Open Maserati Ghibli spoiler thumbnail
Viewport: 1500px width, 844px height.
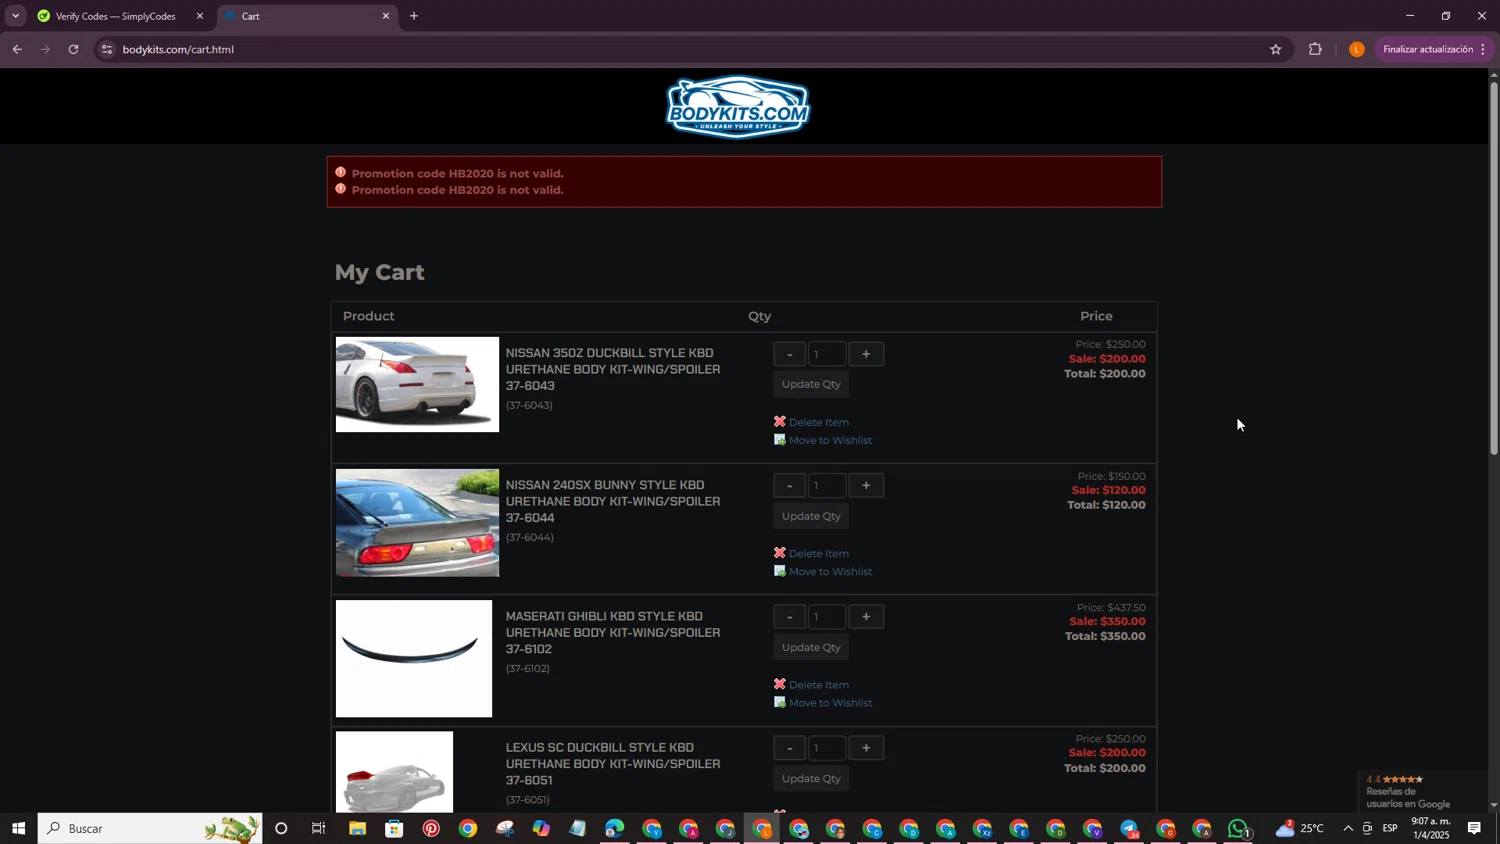(x=414, y=658)
